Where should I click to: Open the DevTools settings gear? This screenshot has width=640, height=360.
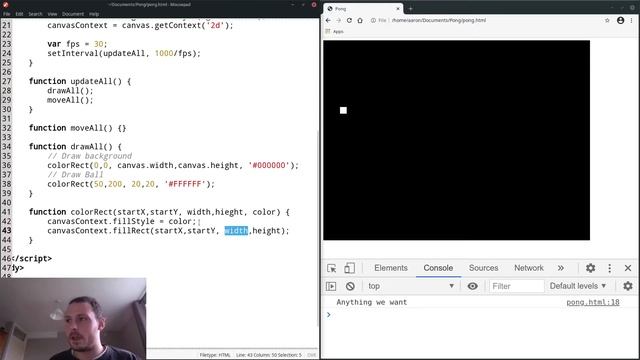(x=590, y=268)
